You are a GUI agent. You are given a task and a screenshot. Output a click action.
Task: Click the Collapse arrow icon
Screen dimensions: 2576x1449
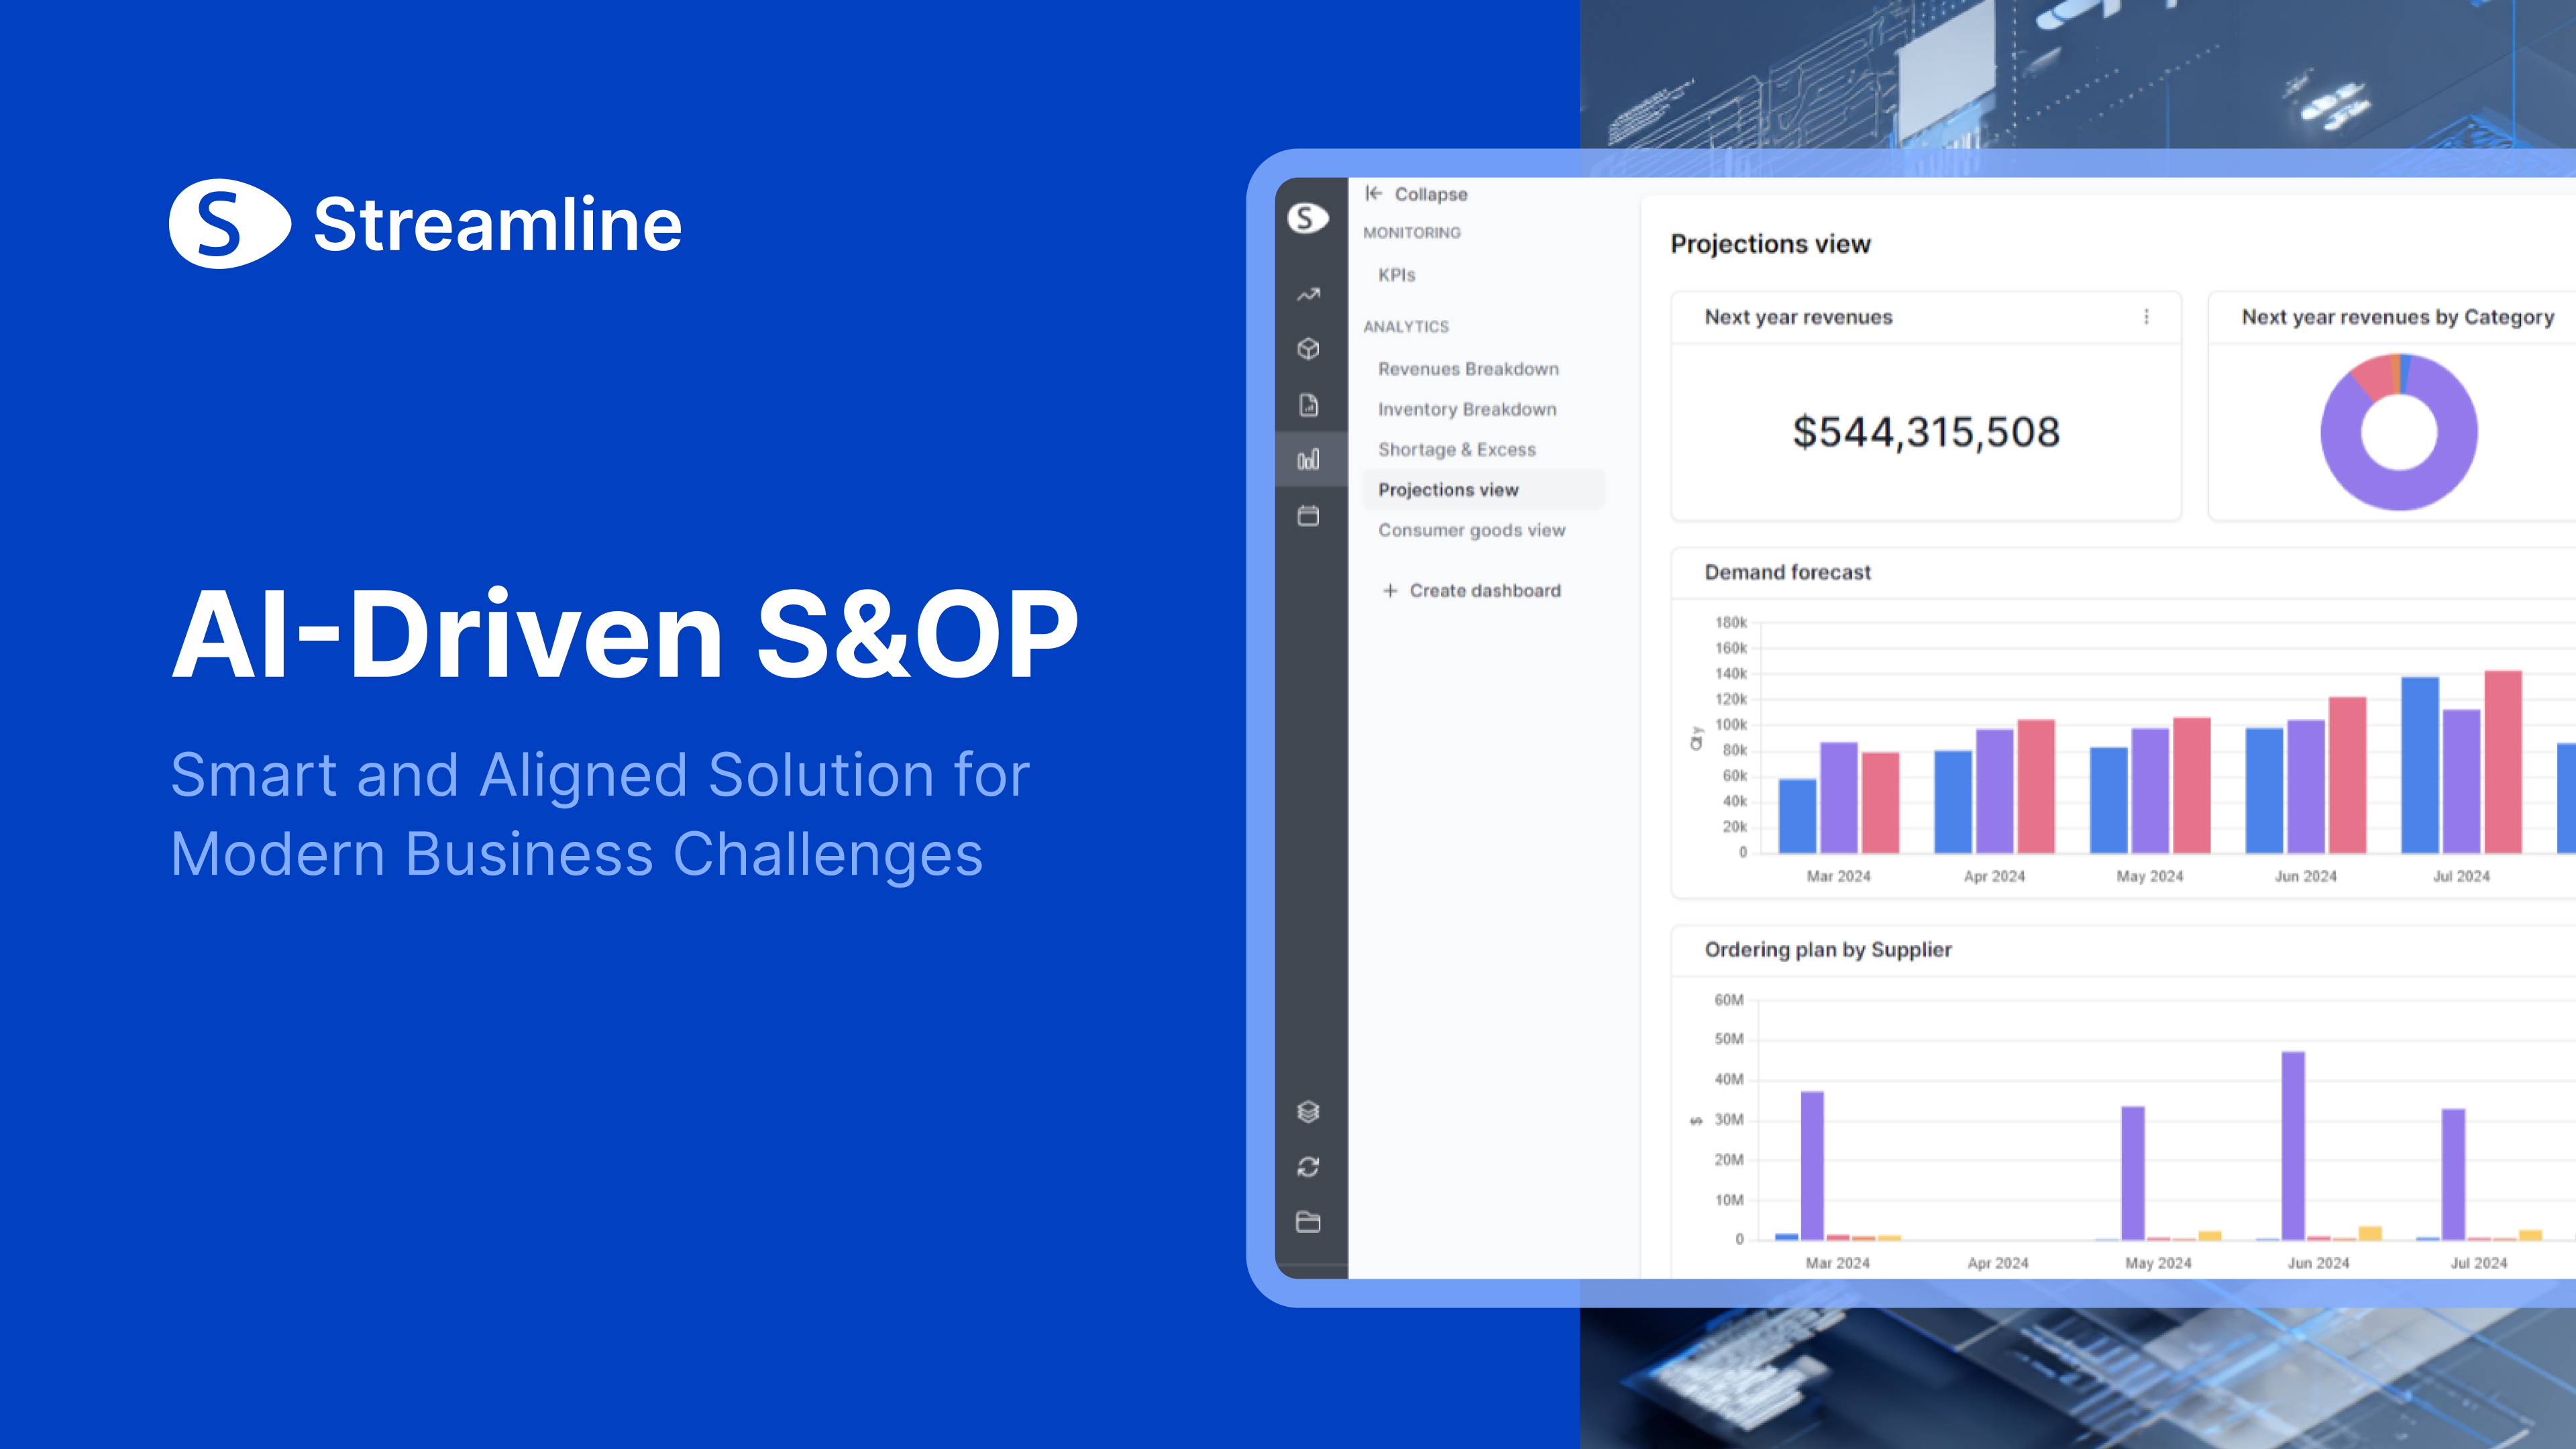[x=1374, y=194]
